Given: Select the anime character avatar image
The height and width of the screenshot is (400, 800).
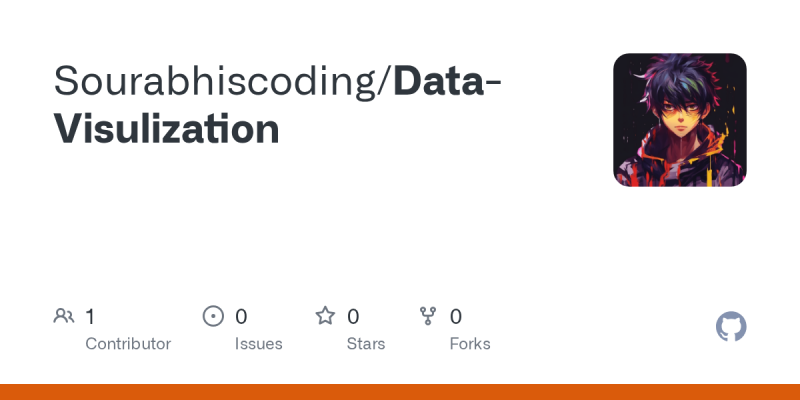Looking at the screenshot, I should click(680, 120).
